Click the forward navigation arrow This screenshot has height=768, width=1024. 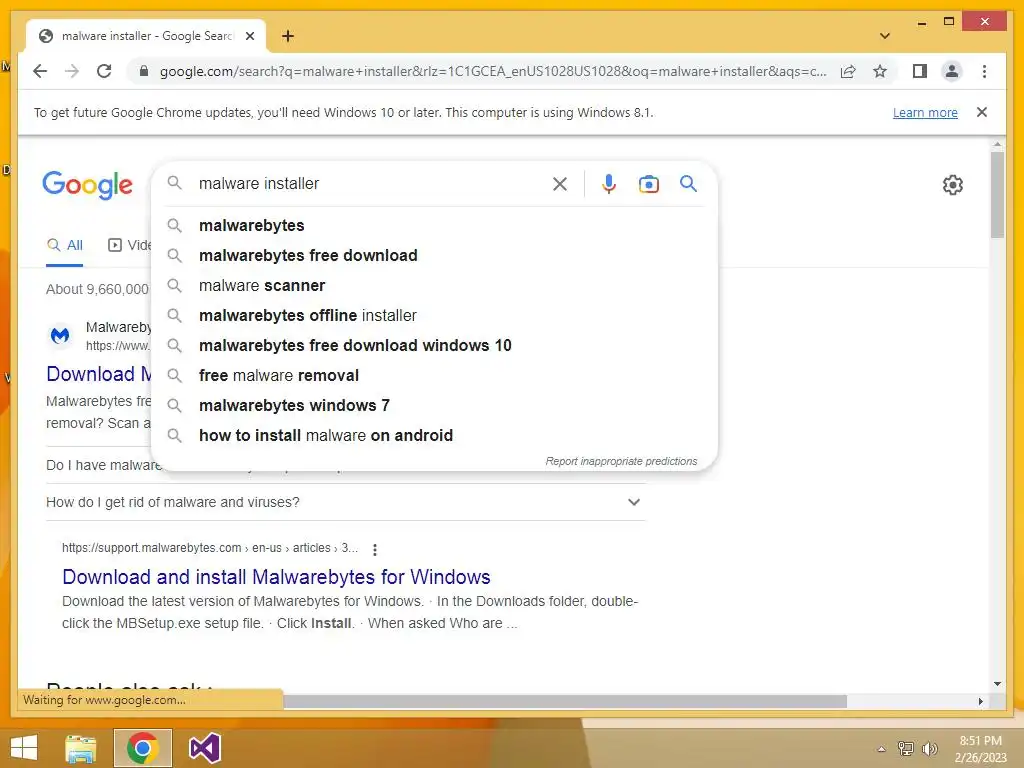(72, 71)
